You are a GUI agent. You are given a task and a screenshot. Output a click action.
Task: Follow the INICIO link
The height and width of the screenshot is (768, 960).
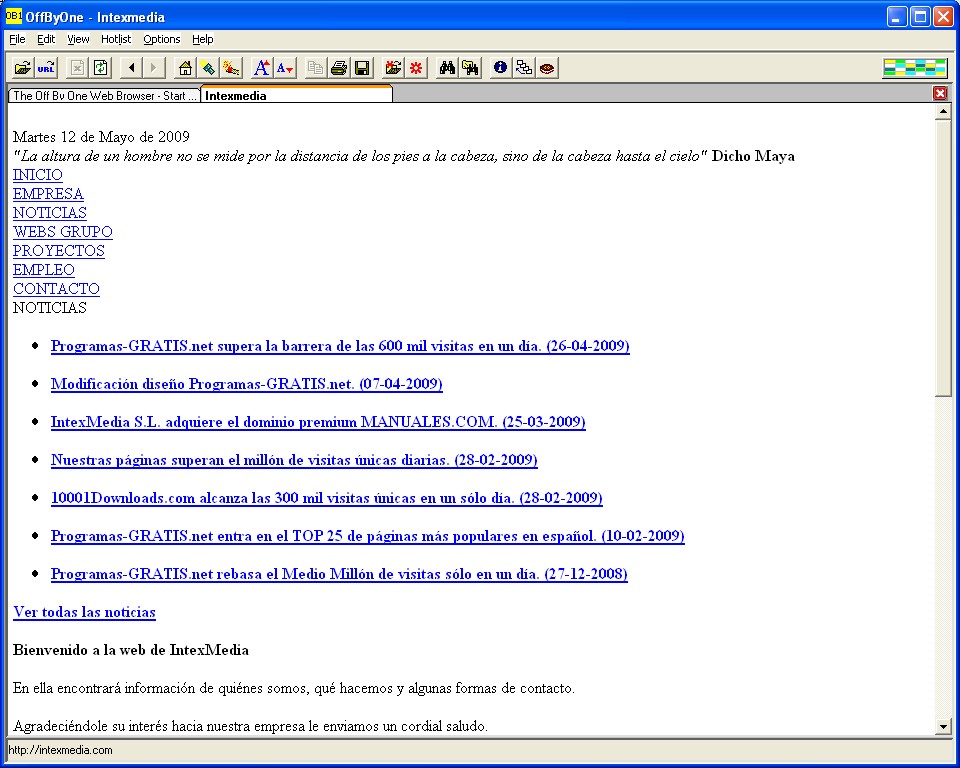coord(37,175)
